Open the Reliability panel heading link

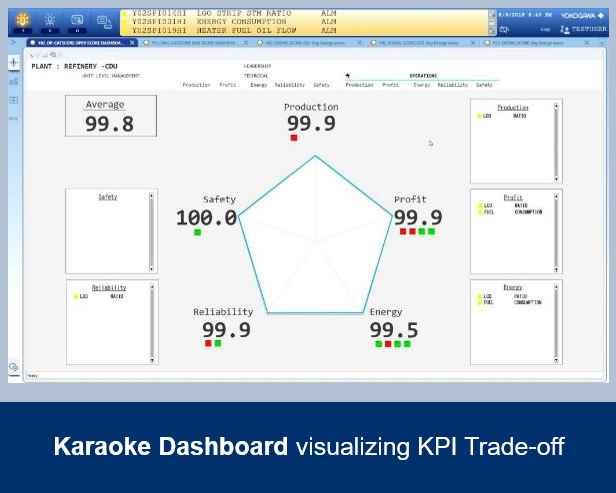tap(109, 288)
